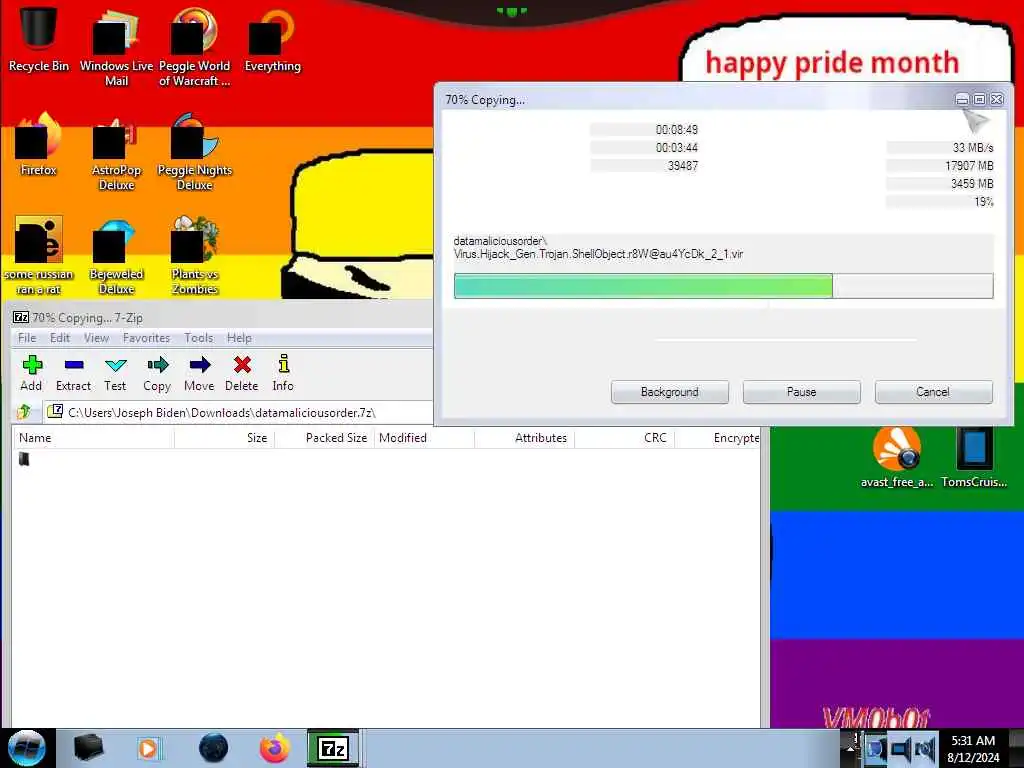The width and height of the screenshot is (1024, 768).
Task: Click the Add toolbar icon in 7-Zip
Action: tap(31, 373)
